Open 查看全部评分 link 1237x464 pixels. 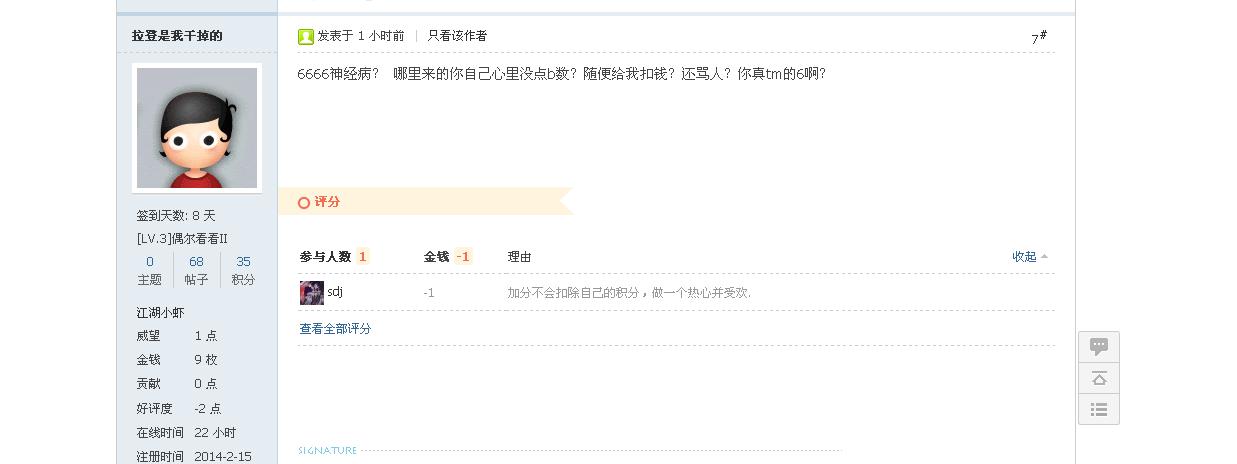point(335,329)
